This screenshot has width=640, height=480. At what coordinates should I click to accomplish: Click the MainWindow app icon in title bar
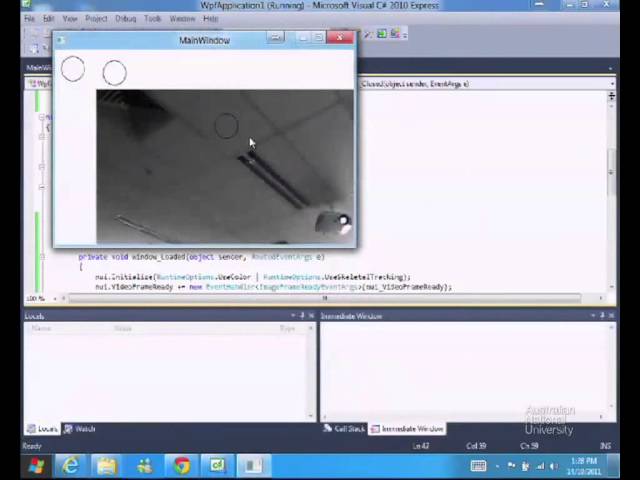pos(61,40)
